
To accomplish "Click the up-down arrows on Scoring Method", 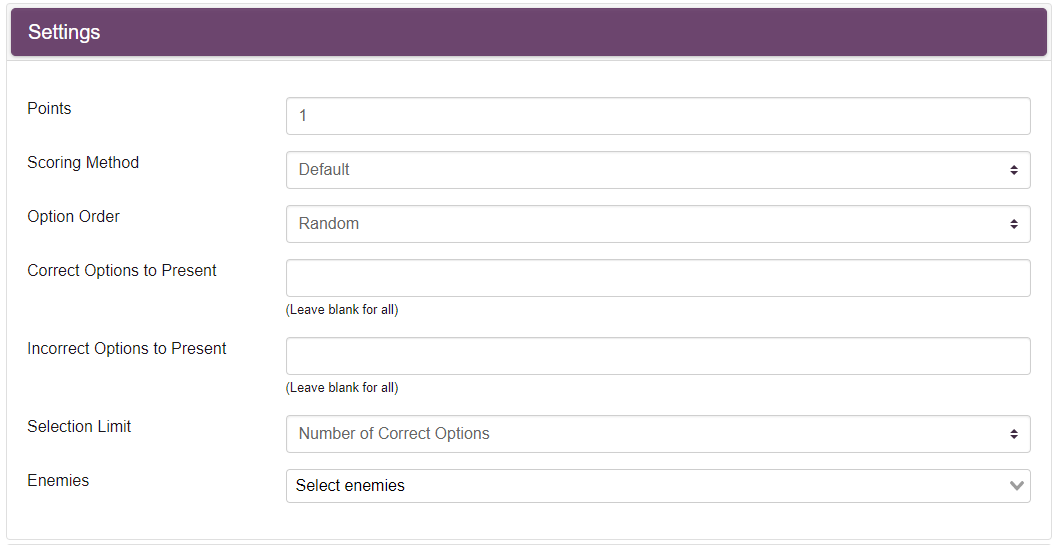I will 1013,170.
